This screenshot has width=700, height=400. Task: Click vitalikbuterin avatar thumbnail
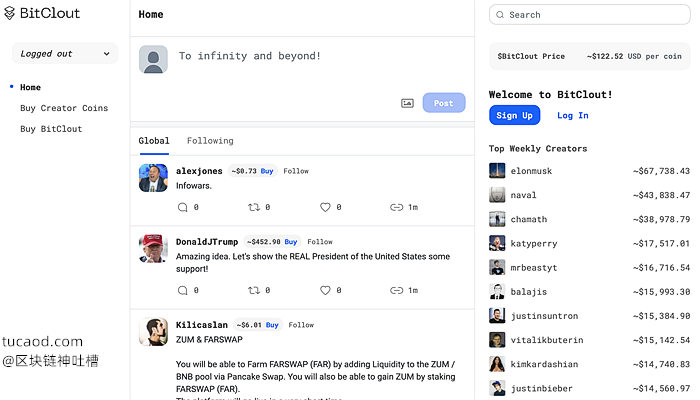497,340
